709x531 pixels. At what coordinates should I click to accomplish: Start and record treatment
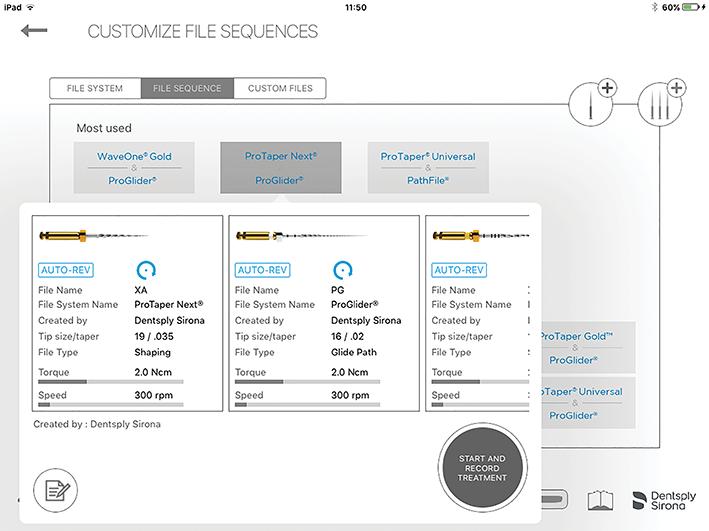[x=482, y=468]
